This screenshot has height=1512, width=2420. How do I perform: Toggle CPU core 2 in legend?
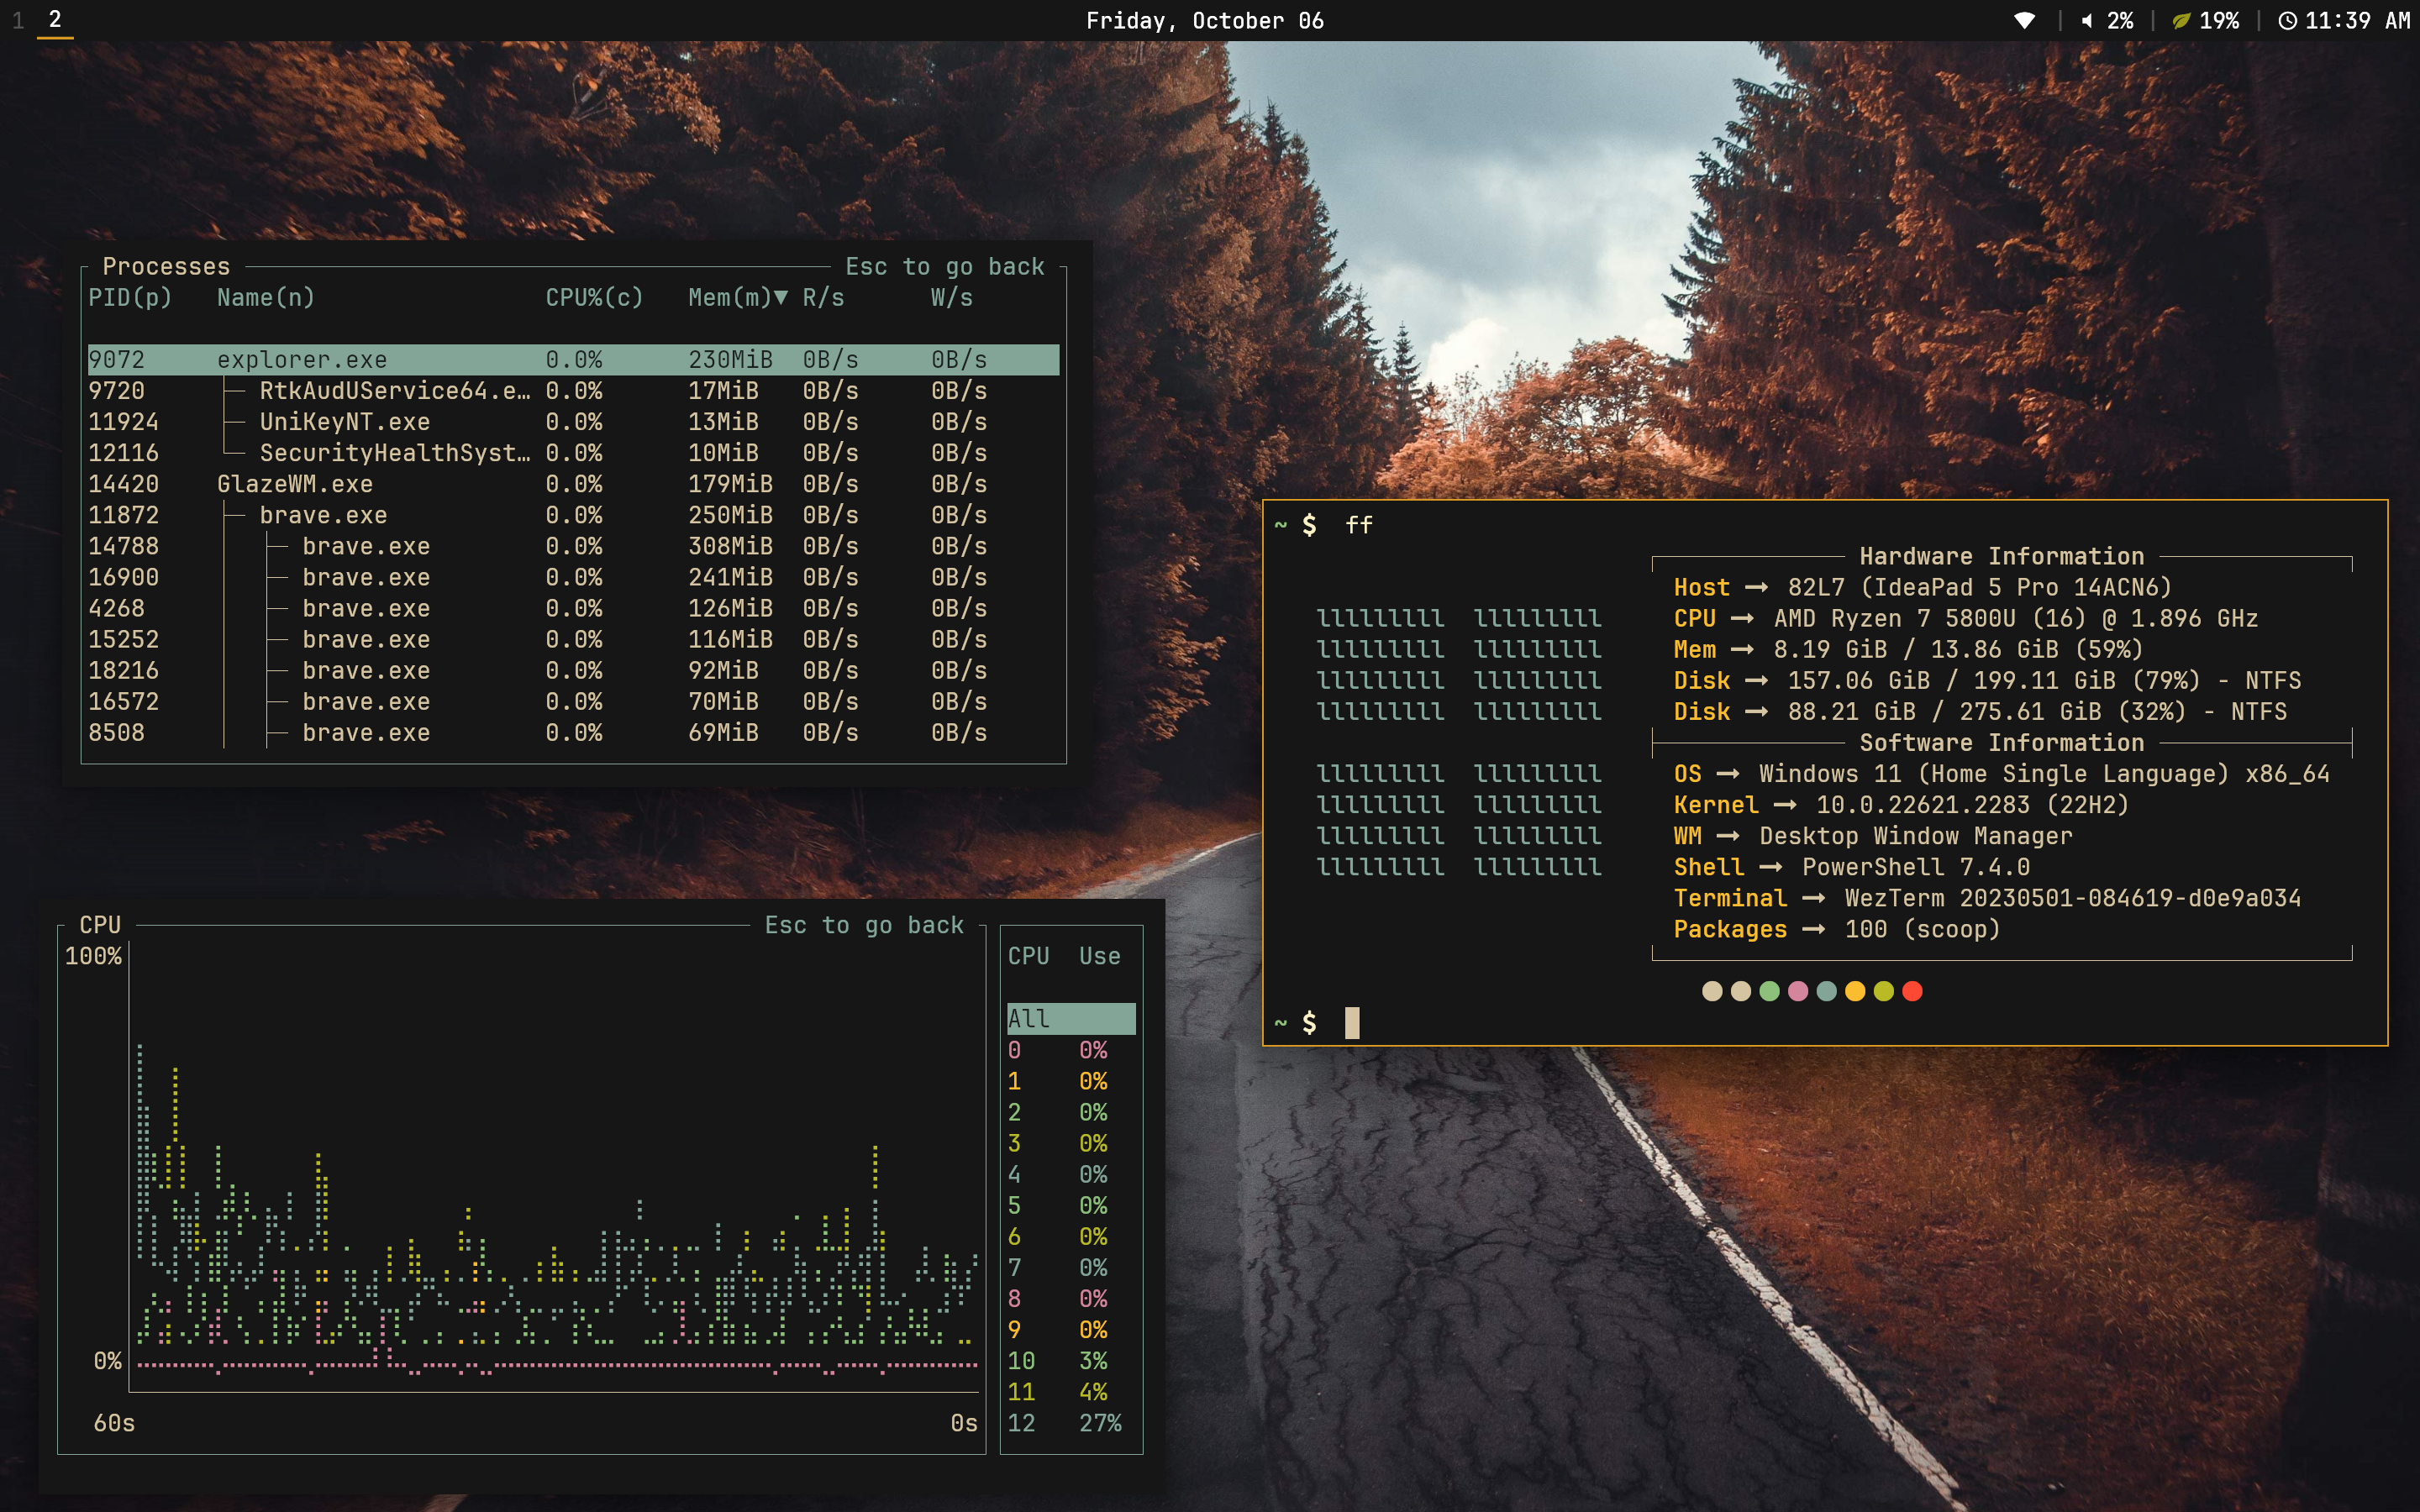click(x=1071, y=1112)
